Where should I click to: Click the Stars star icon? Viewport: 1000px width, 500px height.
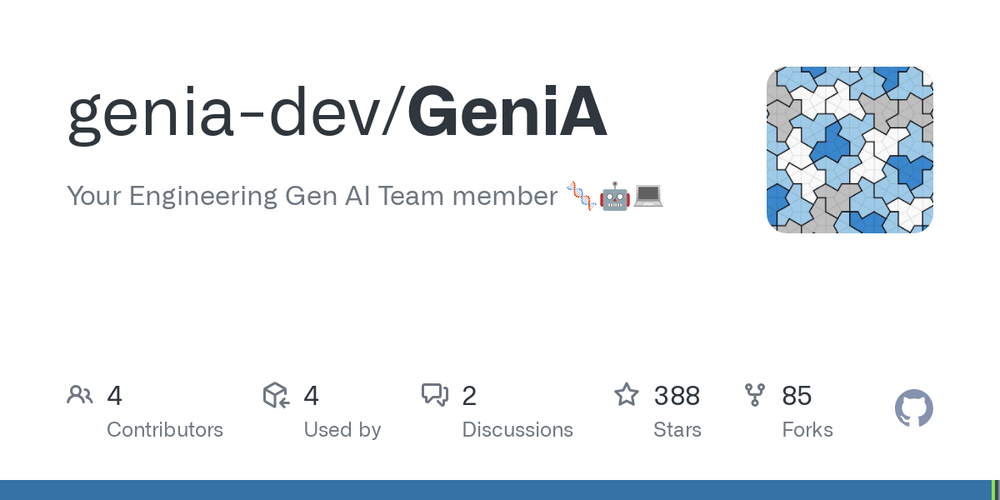click(x=626, y=395)
